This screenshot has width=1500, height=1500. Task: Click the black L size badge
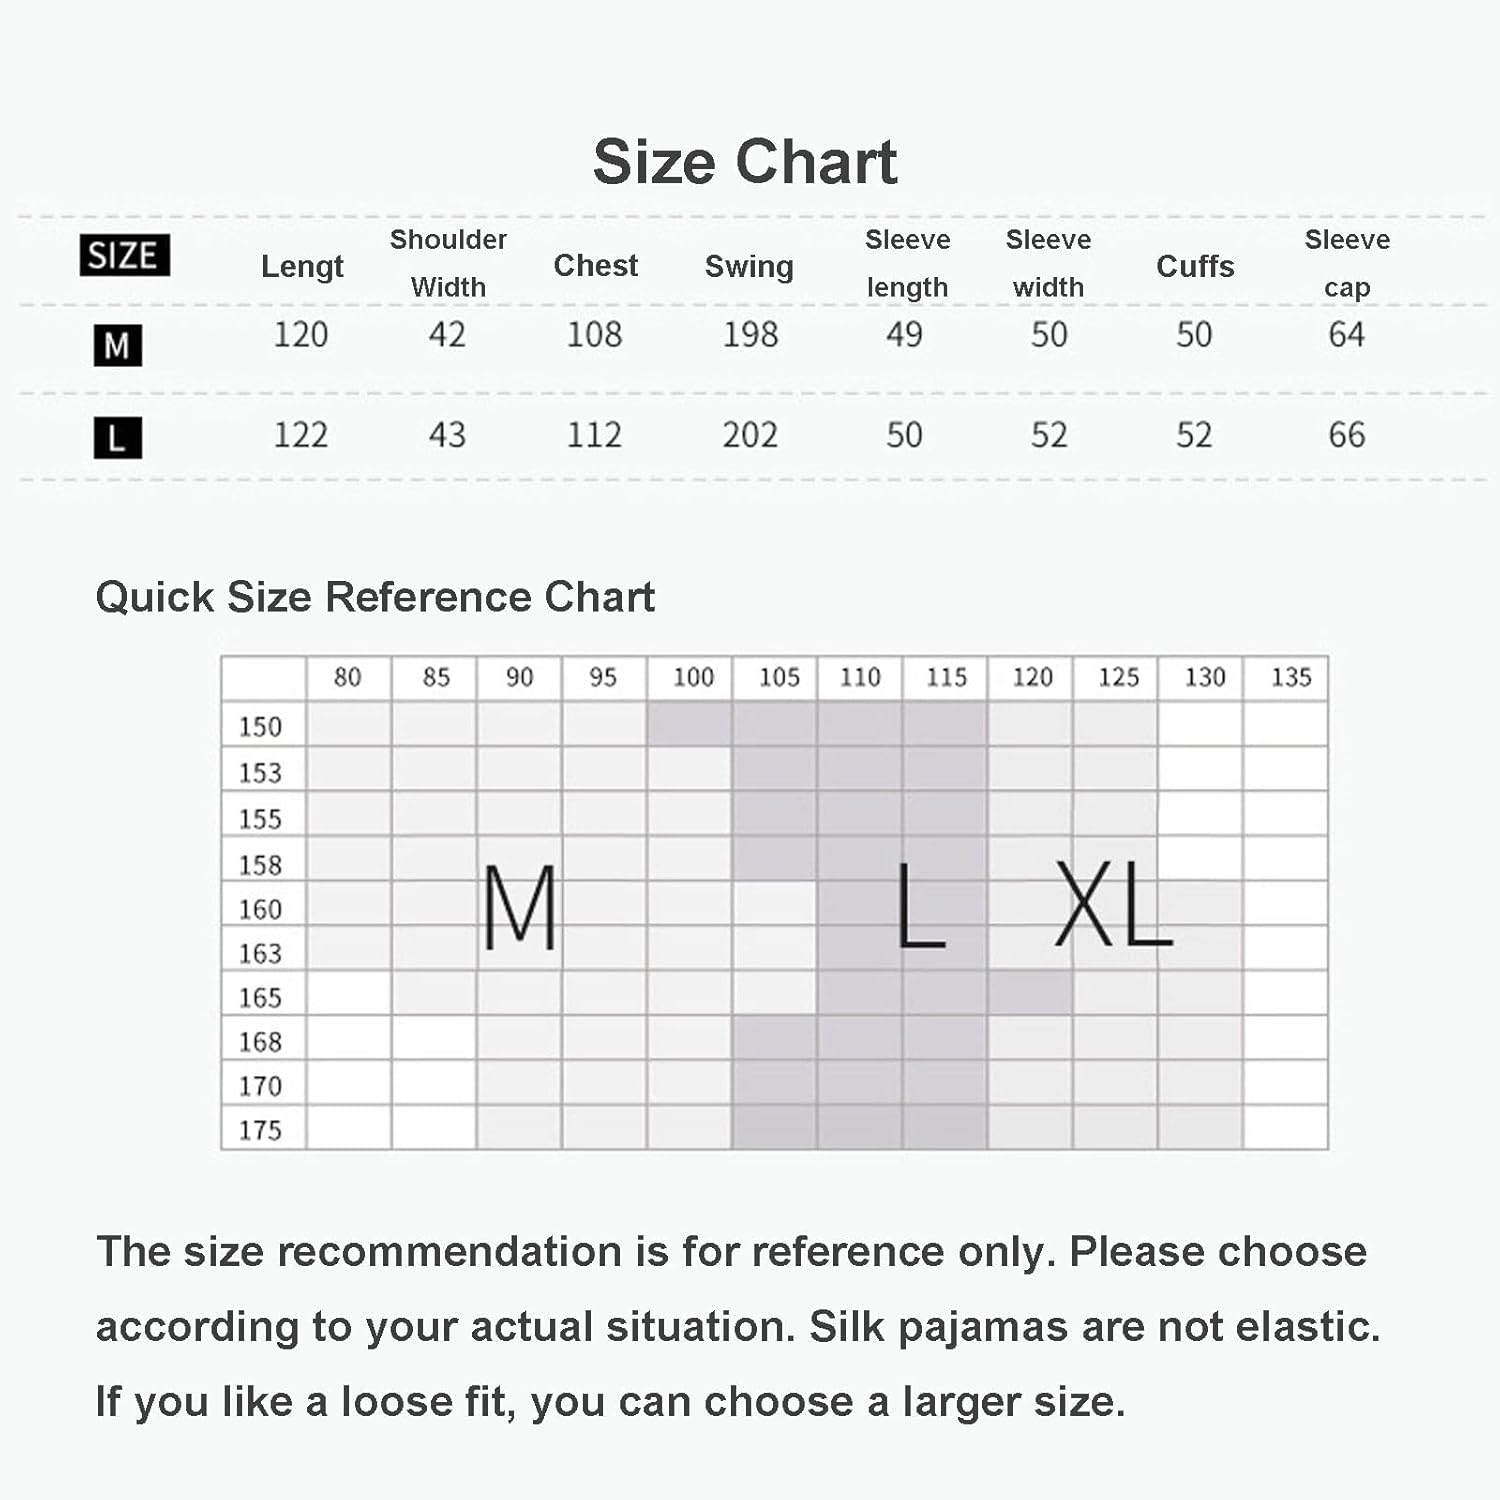coord(117,437)
